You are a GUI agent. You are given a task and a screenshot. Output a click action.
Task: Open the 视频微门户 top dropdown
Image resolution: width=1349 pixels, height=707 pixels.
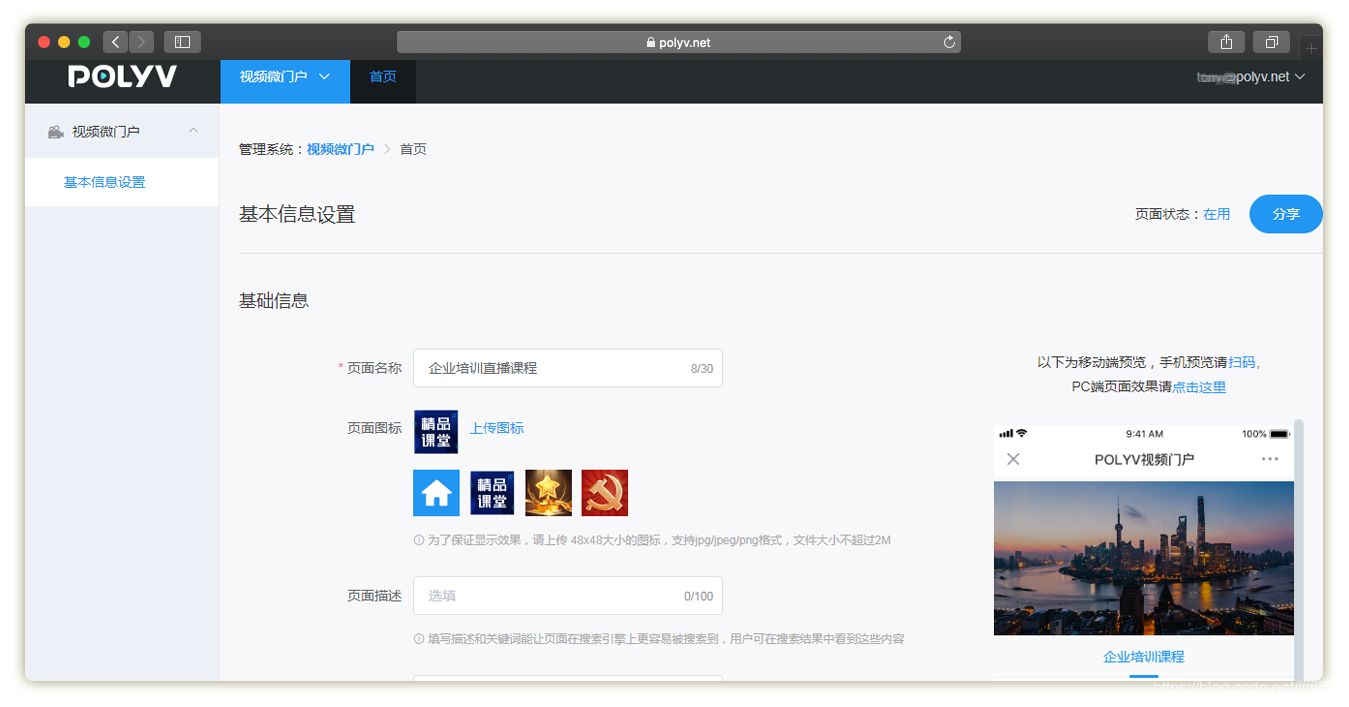[x=285, y=77]
